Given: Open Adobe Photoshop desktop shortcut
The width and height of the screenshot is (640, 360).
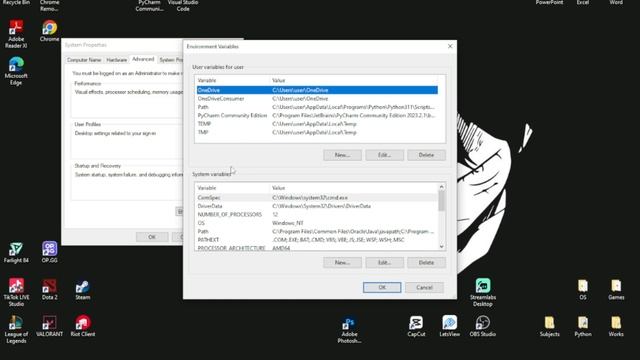Looking at the screenshot, I should [349, 330].
